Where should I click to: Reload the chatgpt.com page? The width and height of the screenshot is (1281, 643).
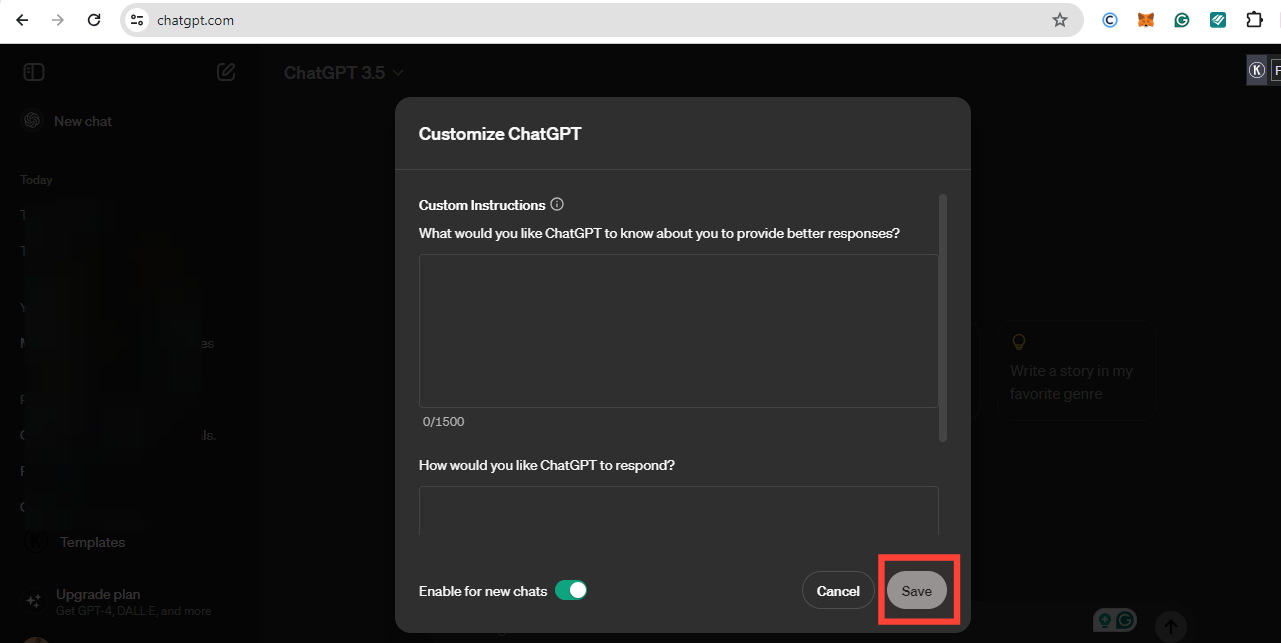click(94, 20)
